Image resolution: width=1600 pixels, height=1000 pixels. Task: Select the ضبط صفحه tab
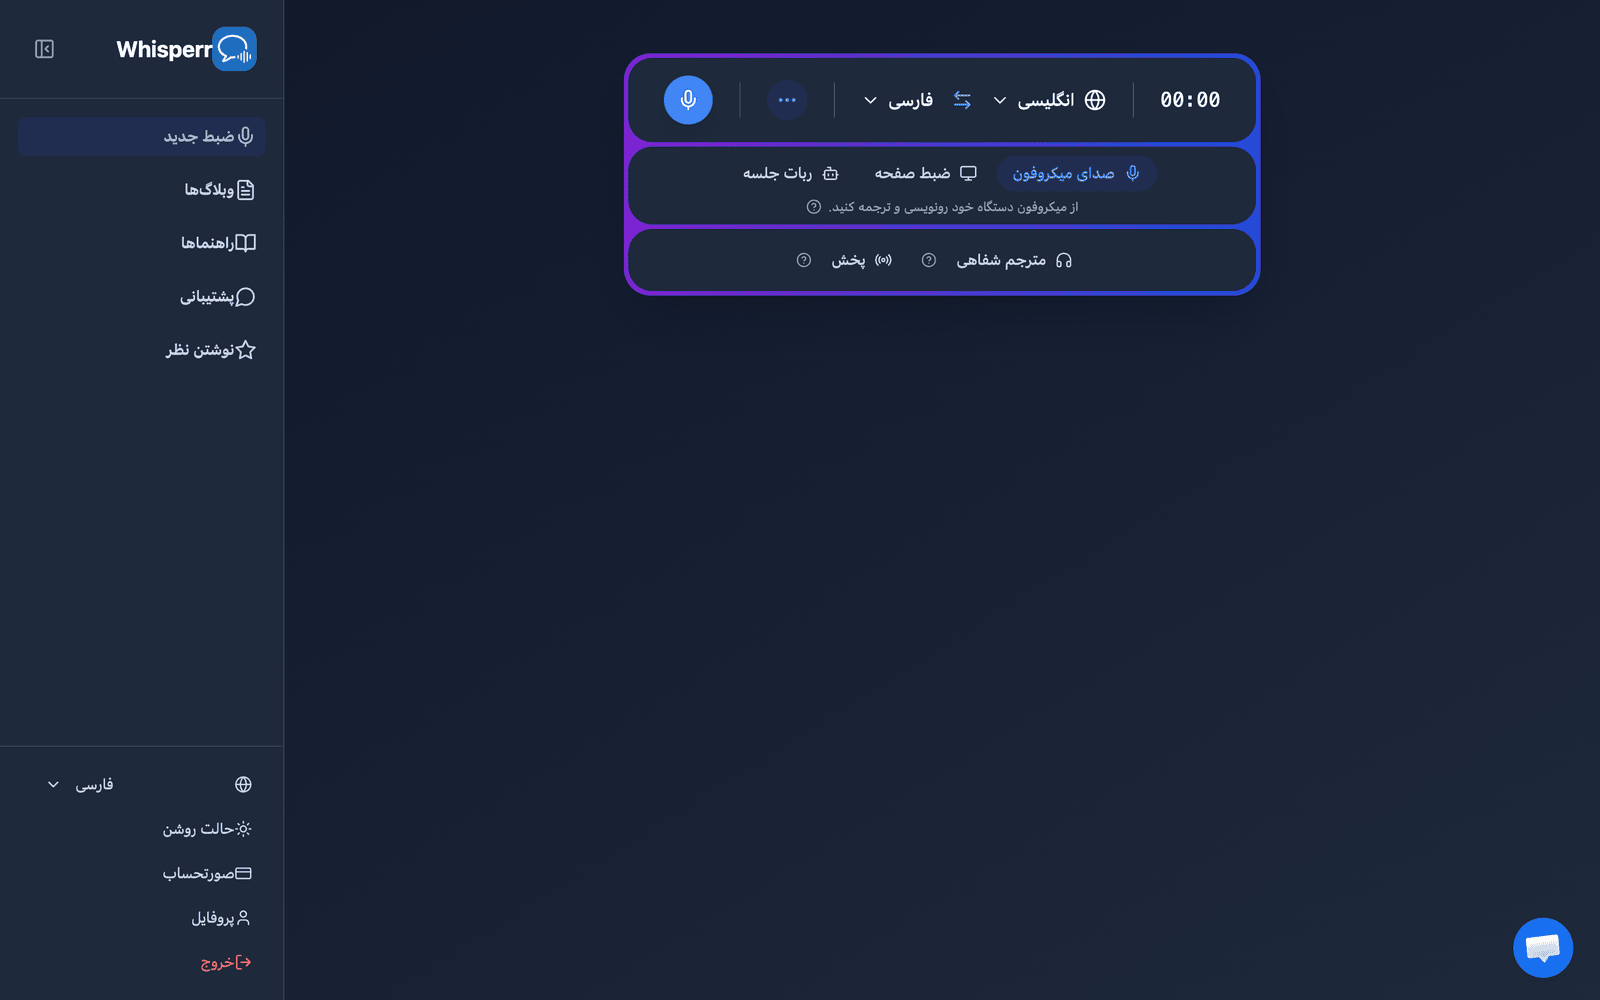(926, 174)
